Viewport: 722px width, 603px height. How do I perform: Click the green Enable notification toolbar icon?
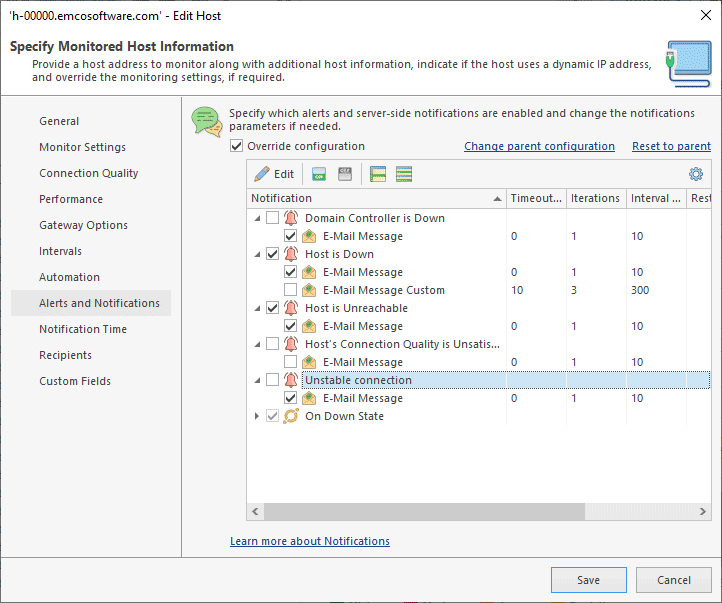click(319, 174)
